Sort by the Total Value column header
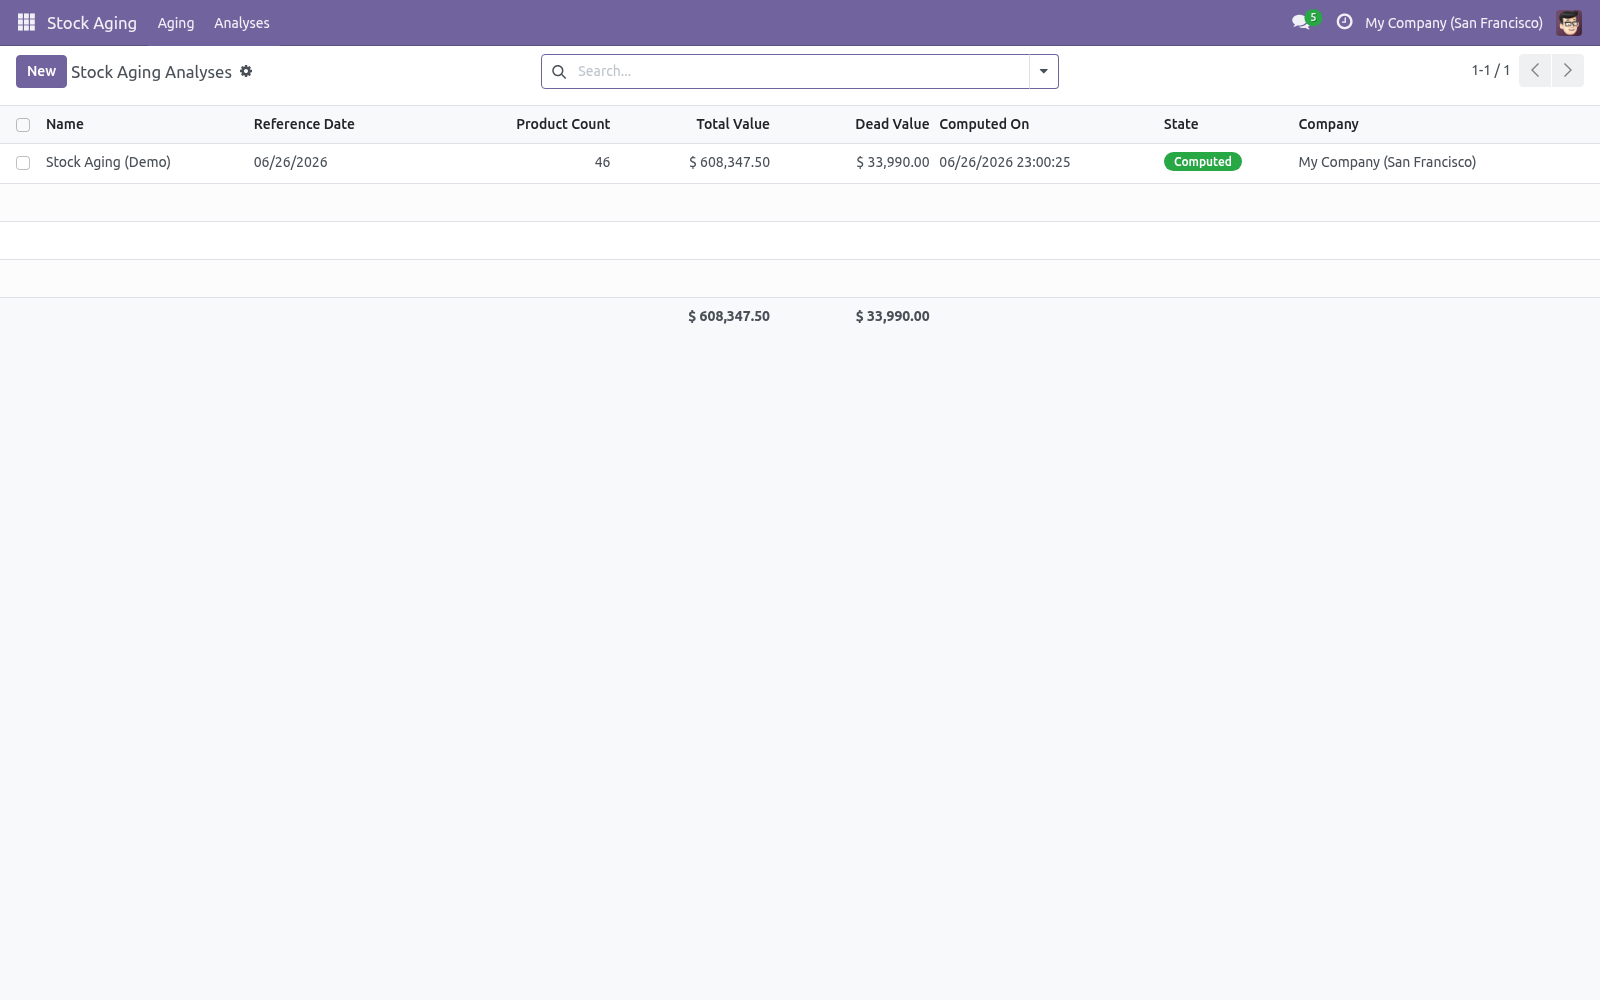This screenshot has height=1000, width=1600. point(733,124)
